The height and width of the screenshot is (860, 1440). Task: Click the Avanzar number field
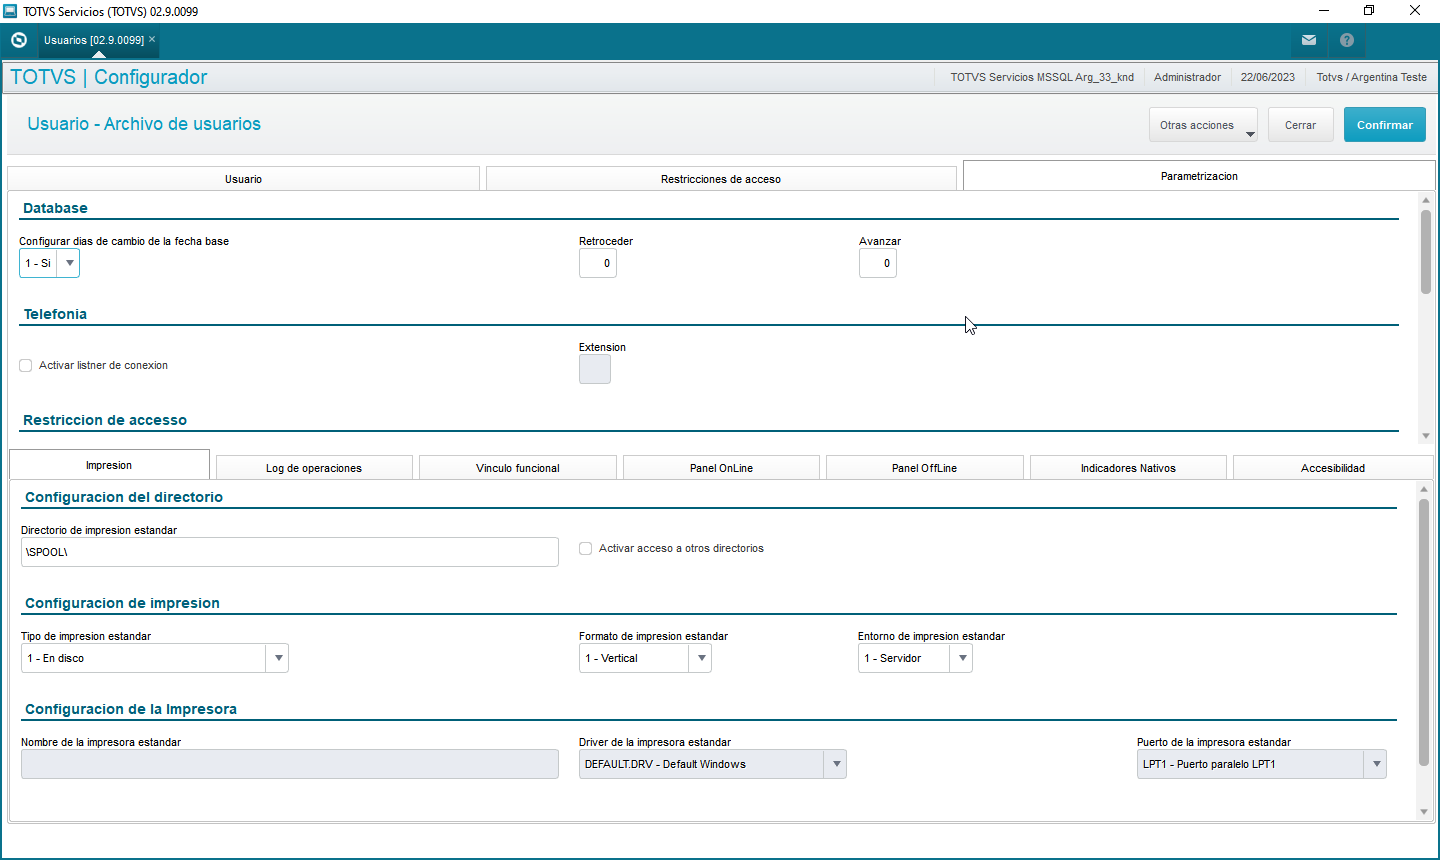click(878, 263)
